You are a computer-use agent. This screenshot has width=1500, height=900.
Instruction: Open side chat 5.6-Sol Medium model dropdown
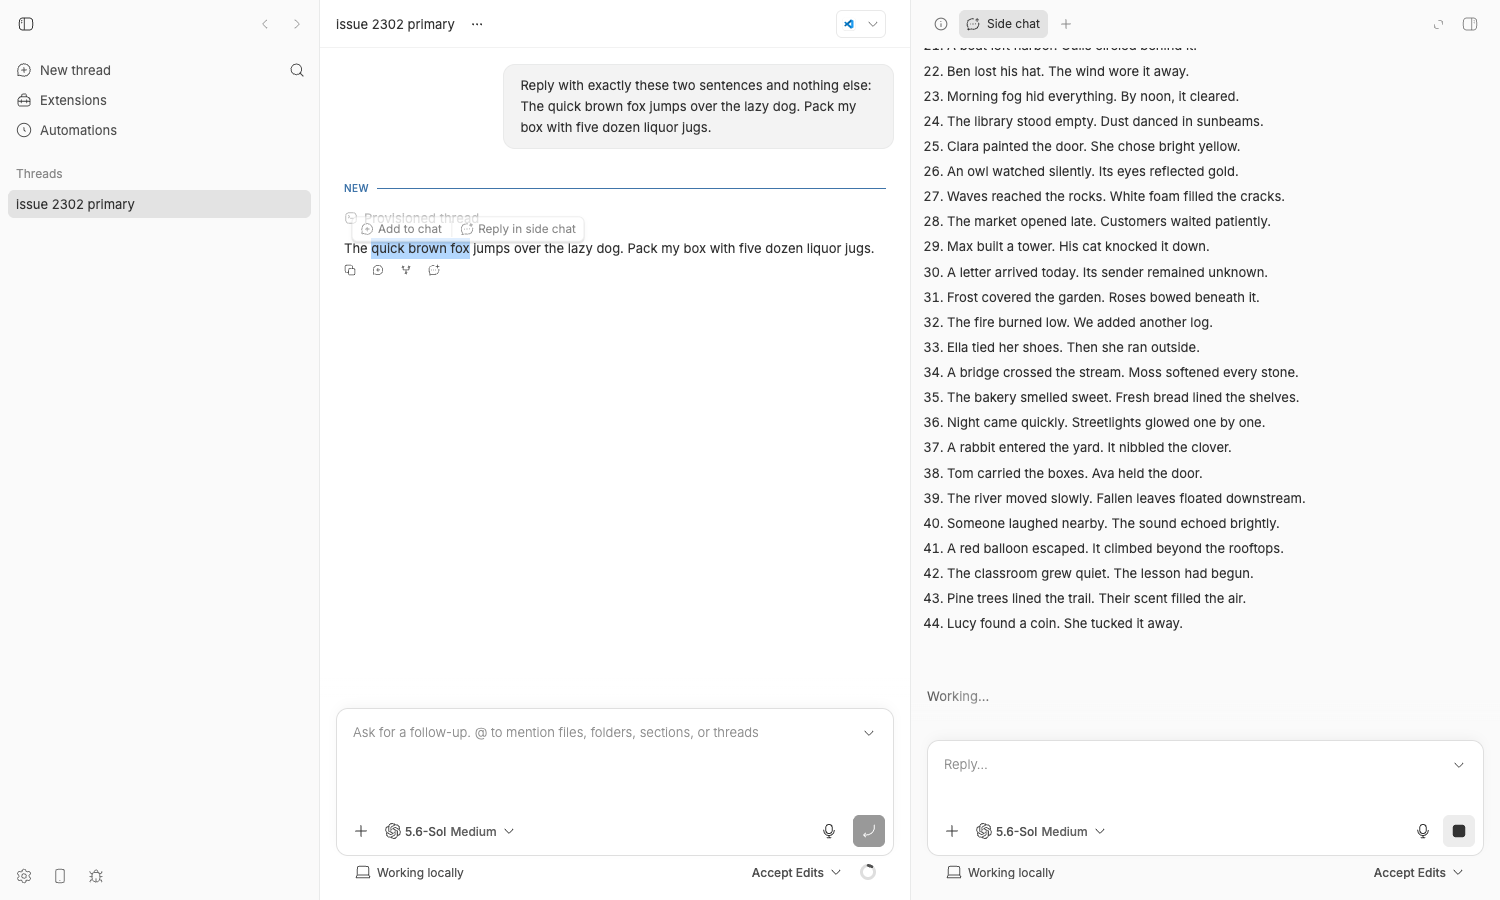point(1041,831)
